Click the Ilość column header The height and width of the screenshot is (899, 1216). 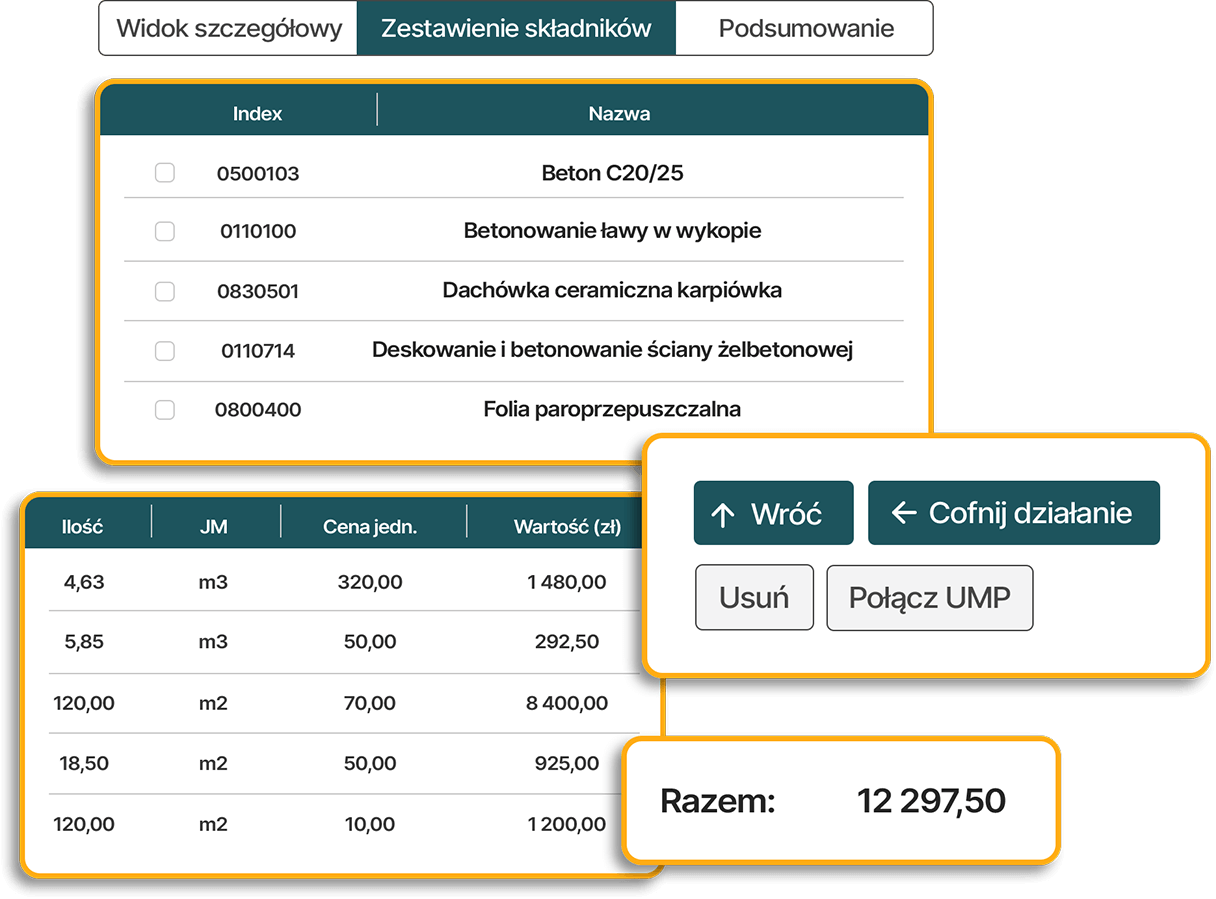[82, 526]
